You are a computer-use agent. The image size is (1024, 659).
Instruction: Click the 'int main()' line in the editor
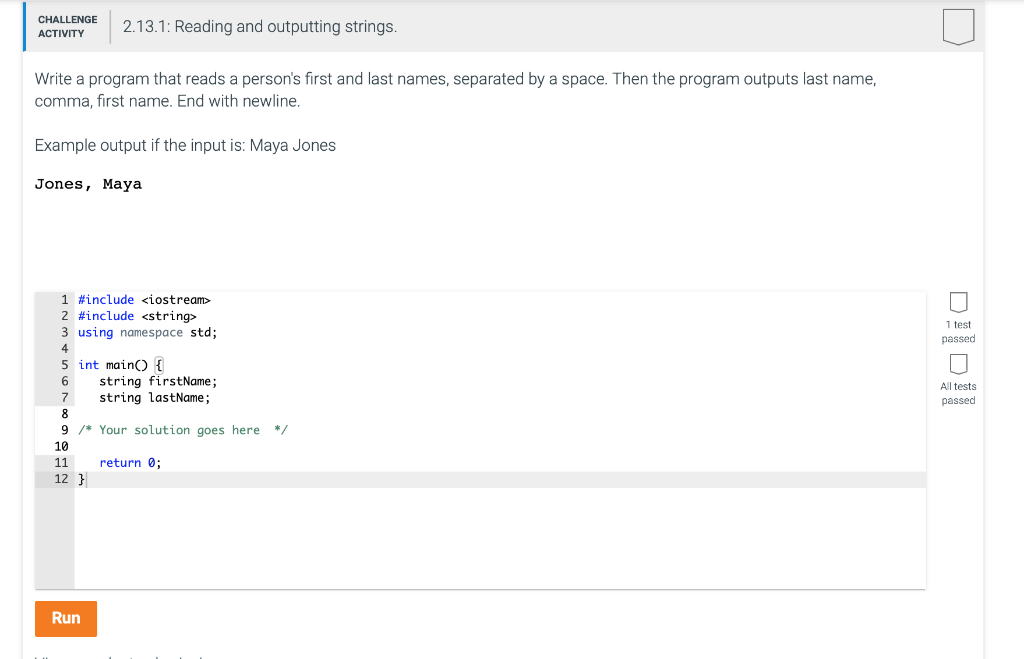(x=122, y=364)
